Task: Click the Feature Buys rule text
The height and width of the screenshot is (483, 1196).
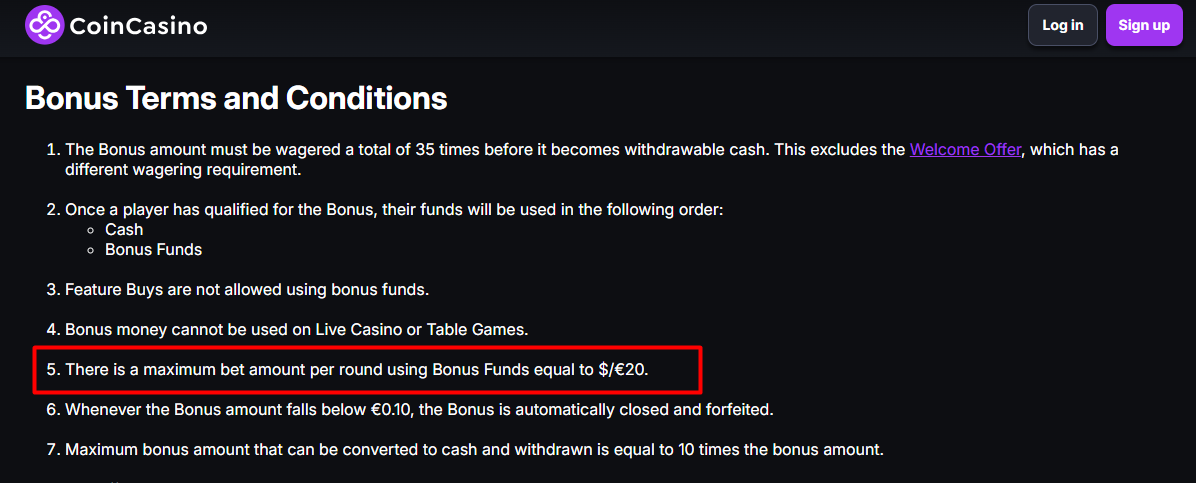Action: [246, 290]
